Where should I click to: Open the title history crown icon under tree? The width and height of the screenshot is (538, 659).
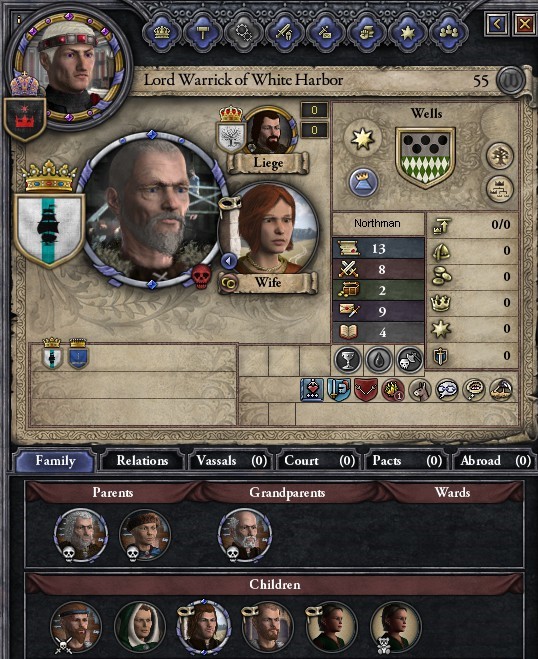500,189
